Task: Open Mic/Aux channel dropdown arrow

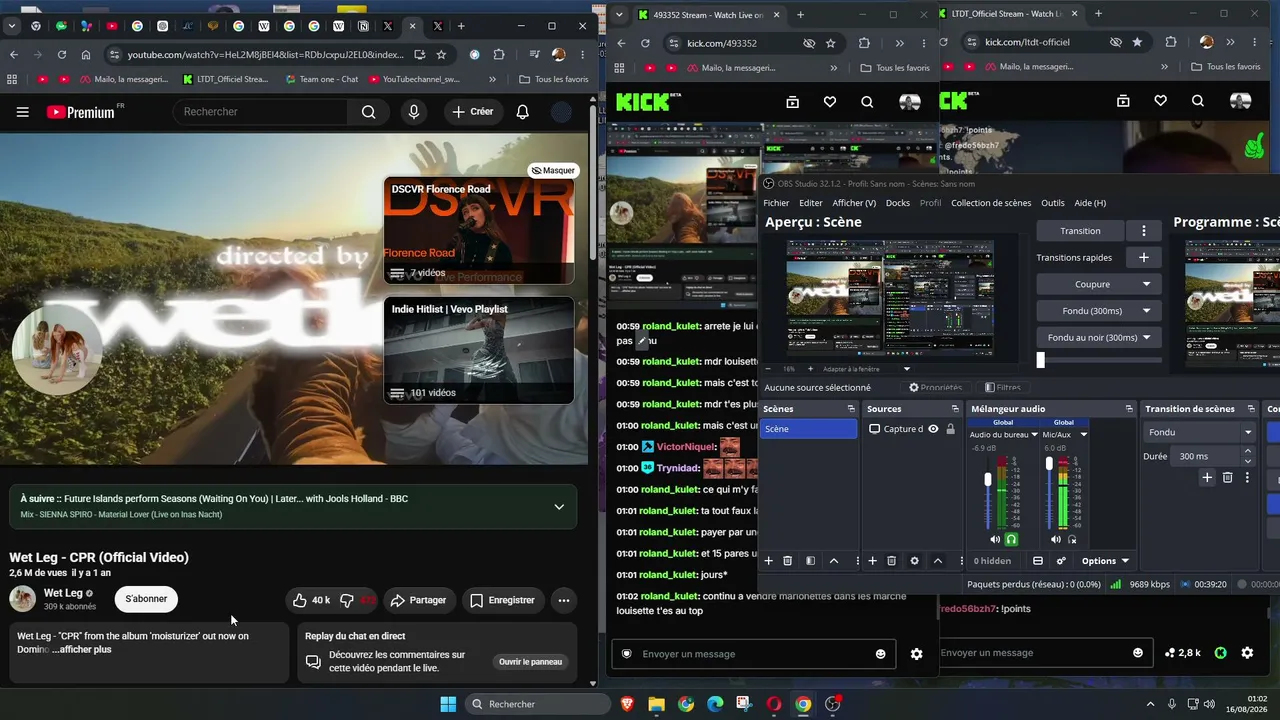Action: click(x=1083, y=435)
